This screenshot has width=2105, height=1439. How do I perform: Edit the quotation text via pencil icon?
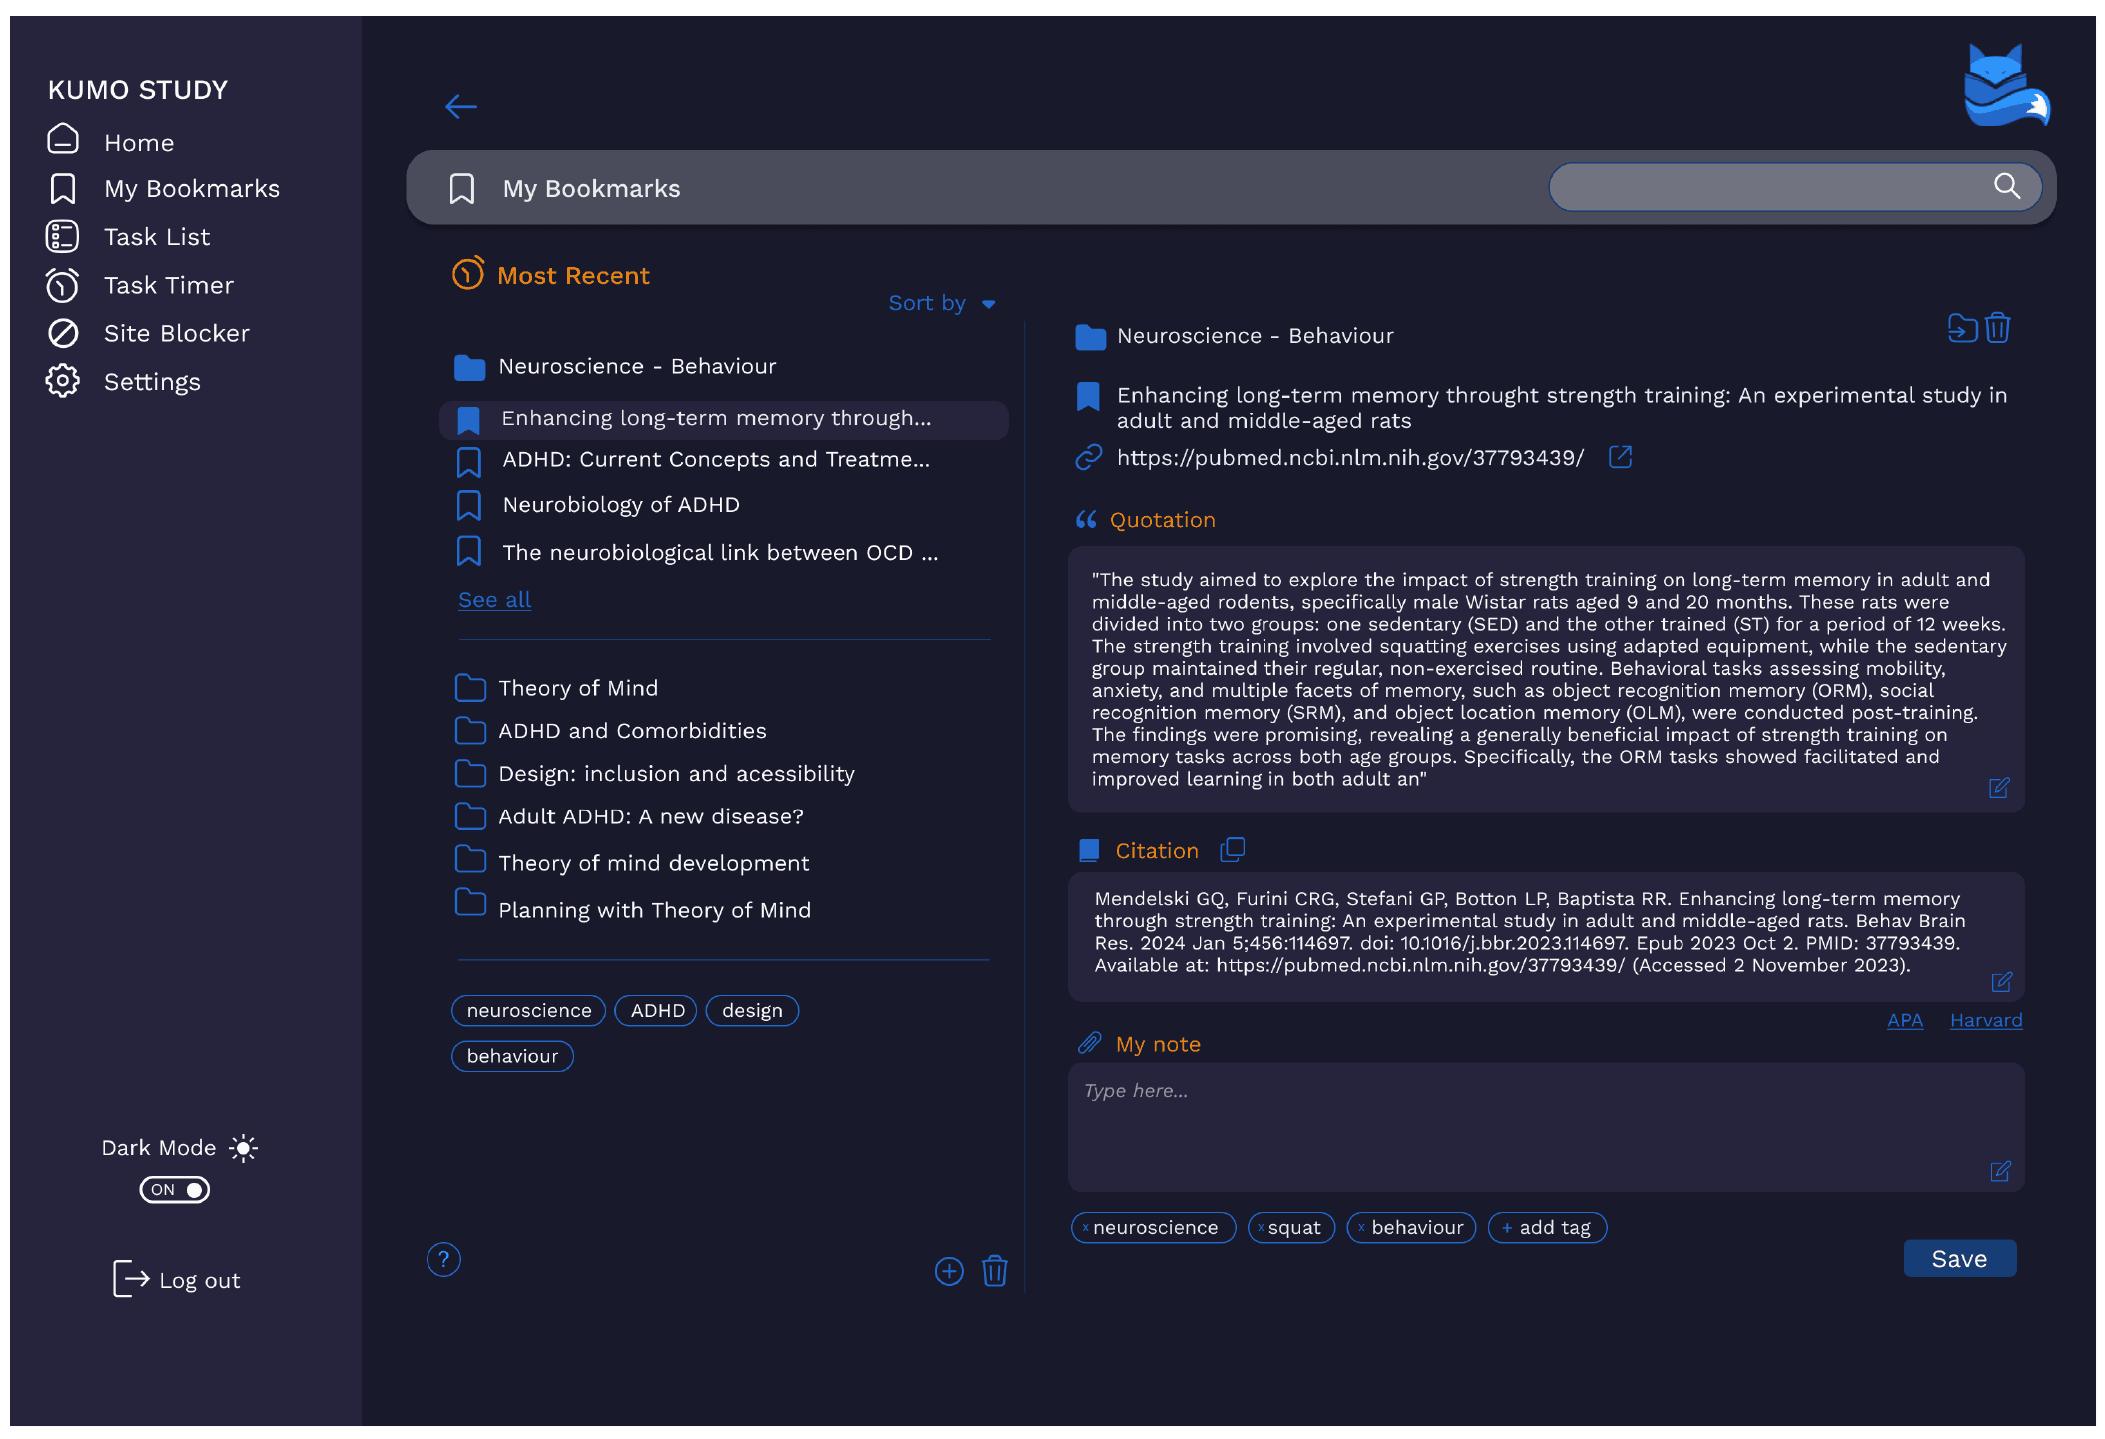click(1998, 788)
